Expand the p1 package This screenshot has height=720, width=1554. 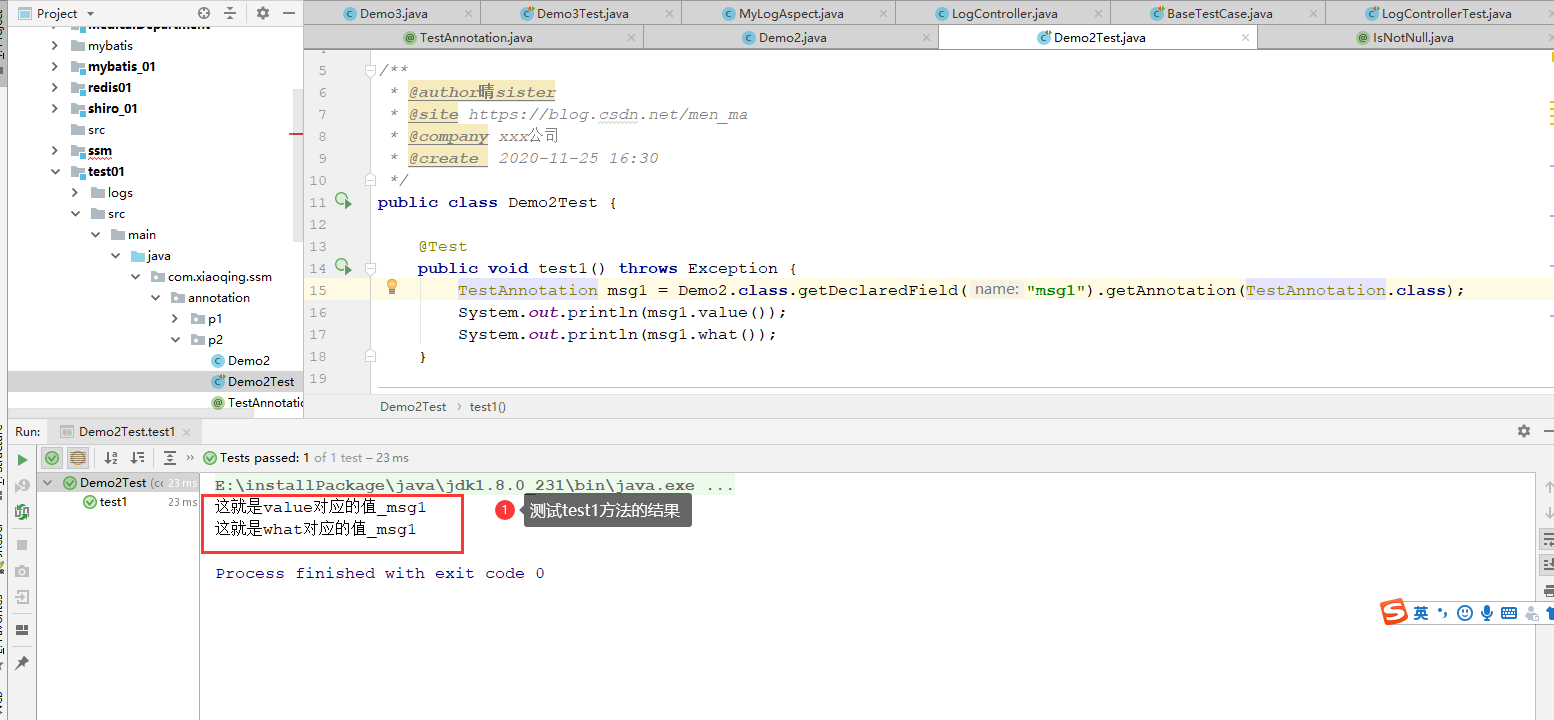[175, 319]
